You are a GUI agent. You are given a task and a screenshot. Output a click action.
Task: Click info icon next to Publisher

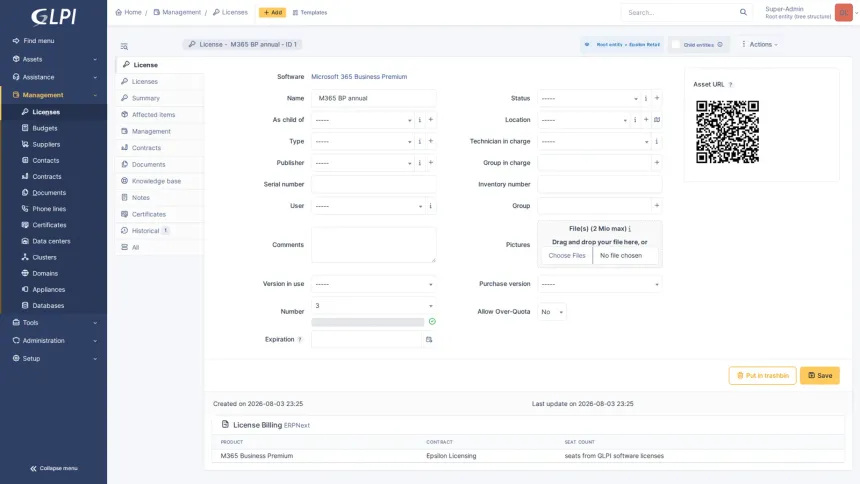pyautogui.click(x=420, y=162)
